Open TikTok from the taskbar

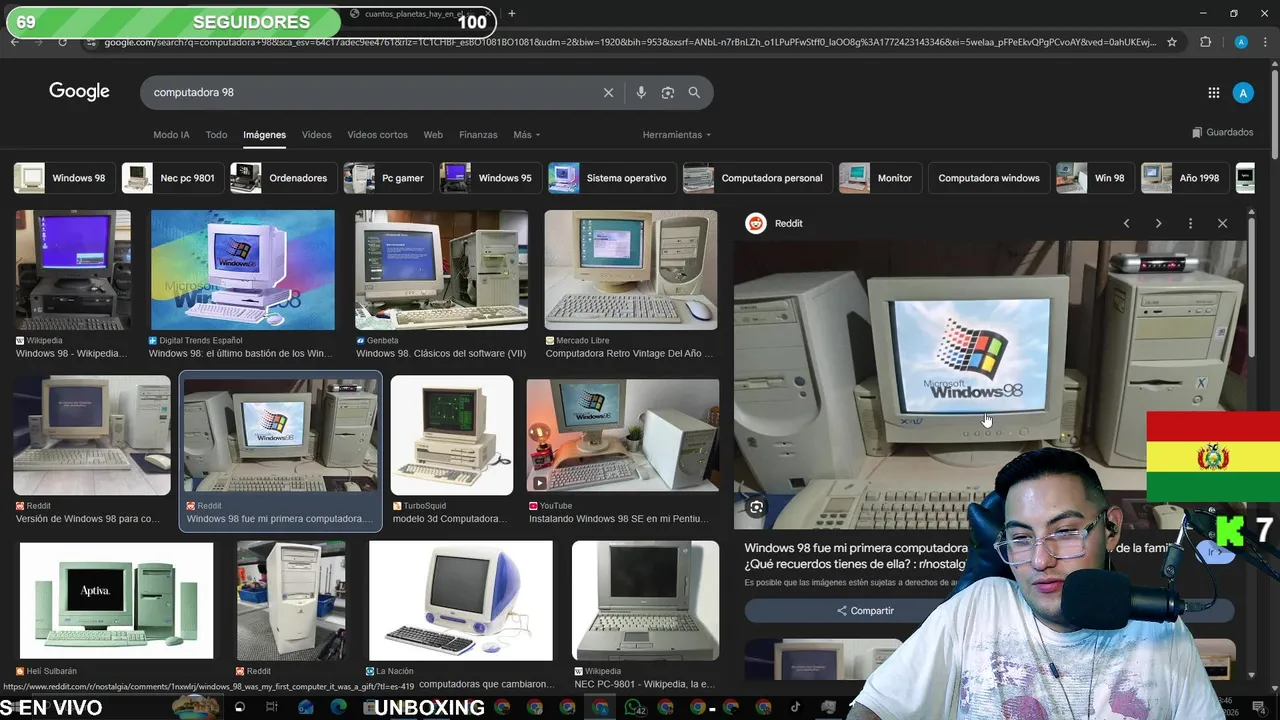click(796, 707)
